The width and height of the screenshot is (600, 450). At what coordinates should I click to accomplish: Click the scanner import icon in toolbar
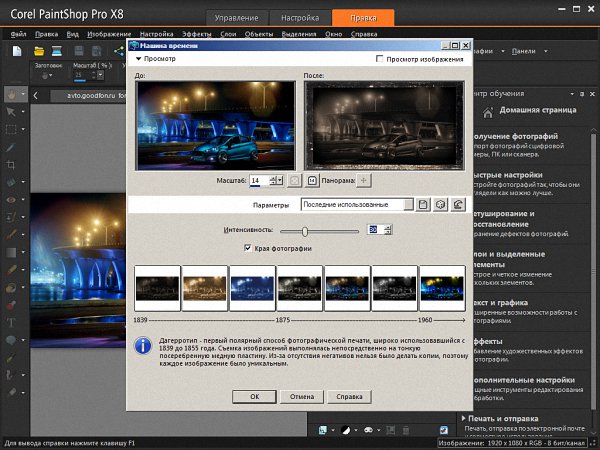pyautogui.click(x=57, y=51)
